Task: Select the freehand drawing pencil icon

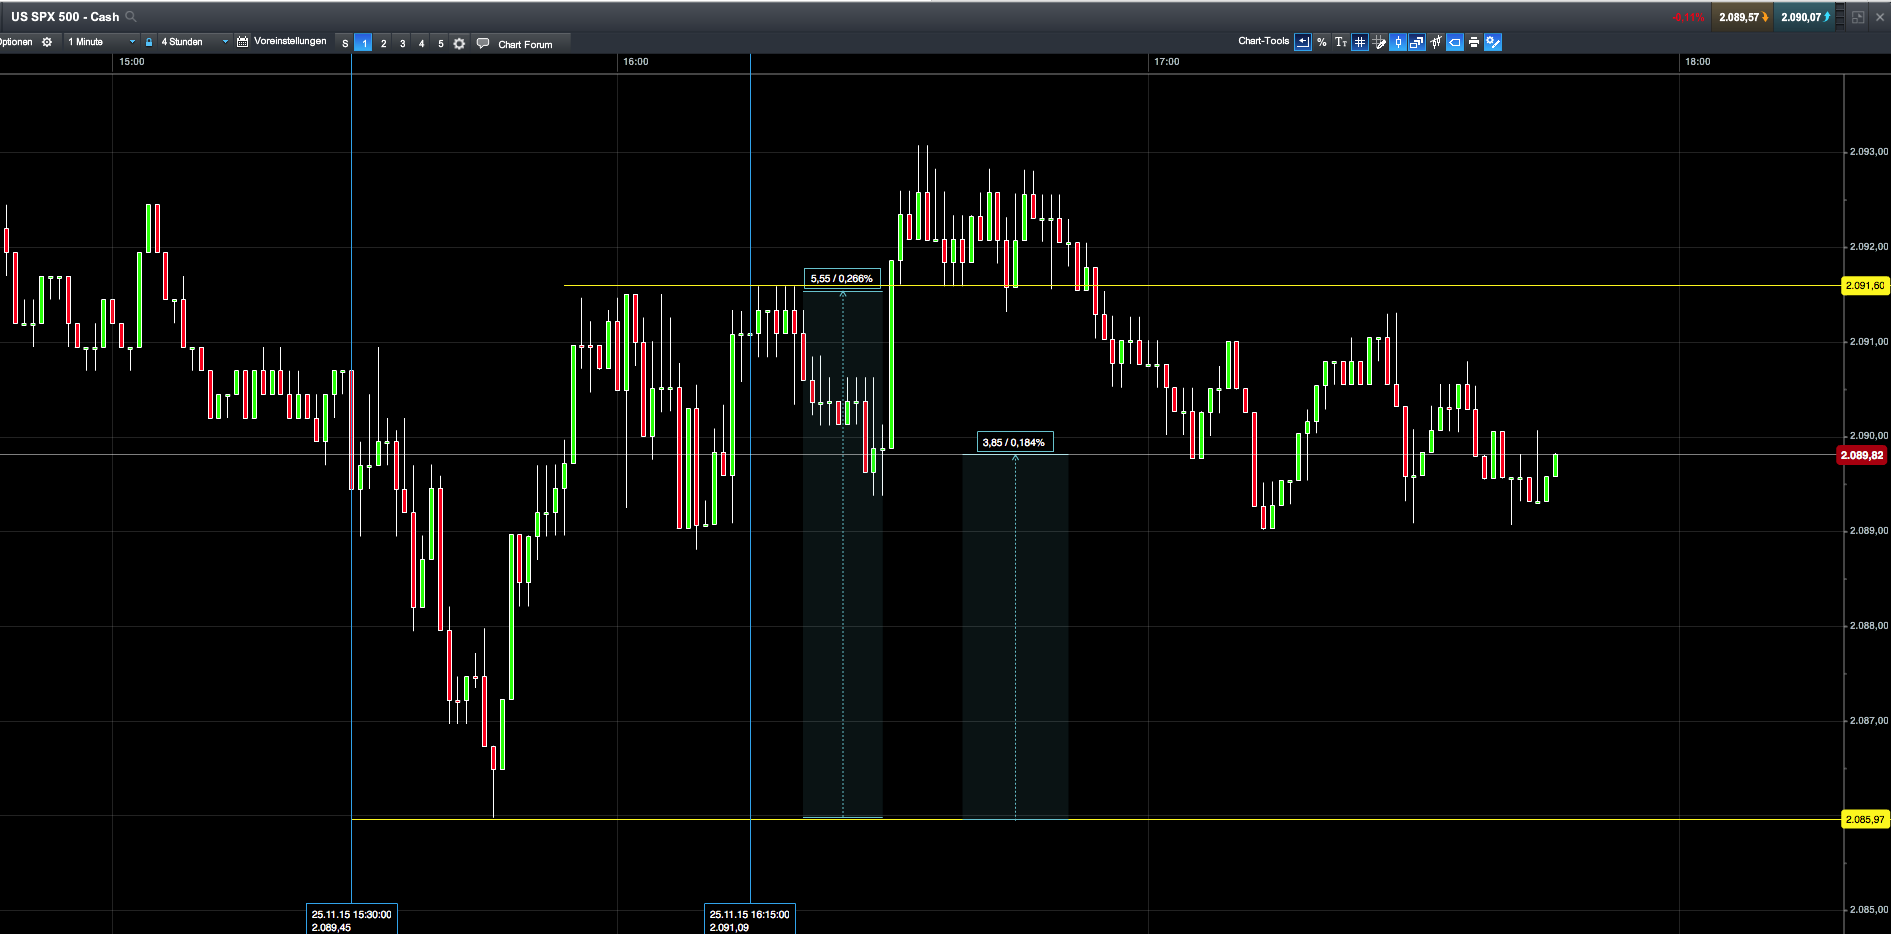Action: coord(1379,42)
